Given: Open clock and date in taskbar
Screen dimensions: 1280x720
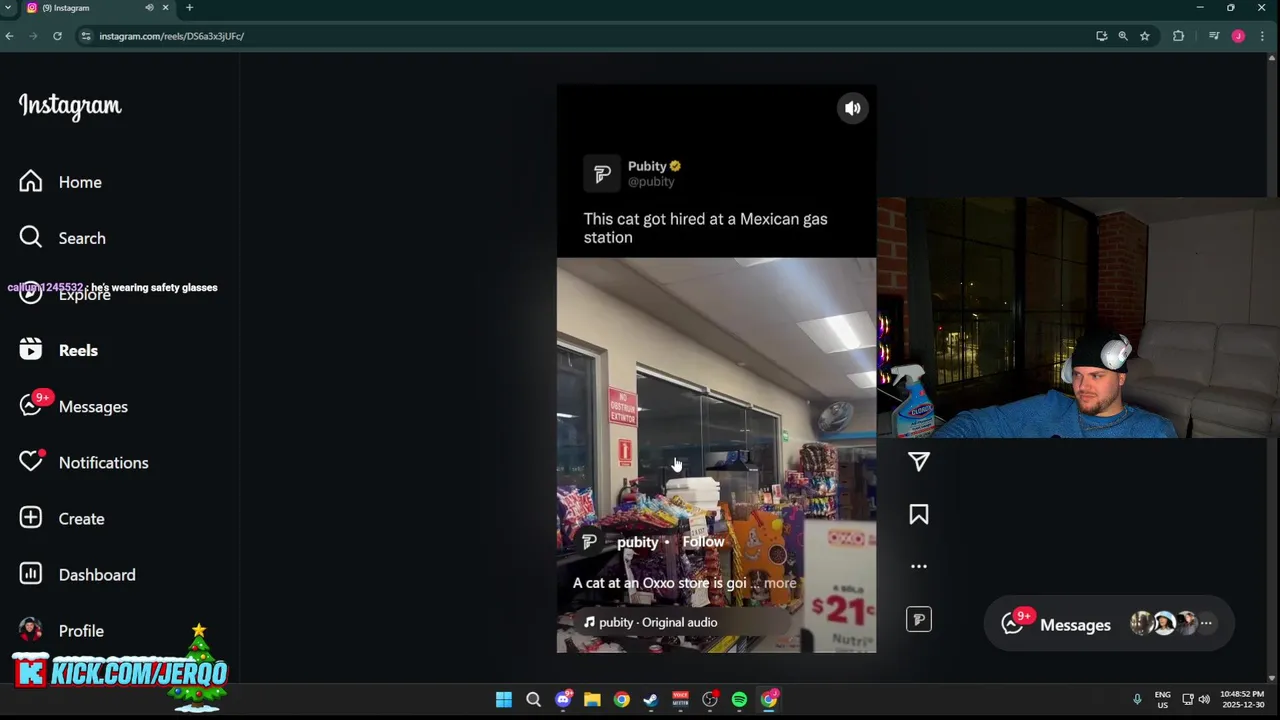Looking at the screenshot, I should tap(1241, 699).
